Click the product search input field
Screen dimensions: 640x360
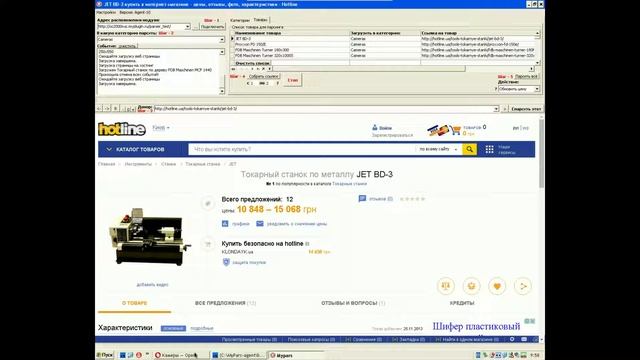coord(302,149)
